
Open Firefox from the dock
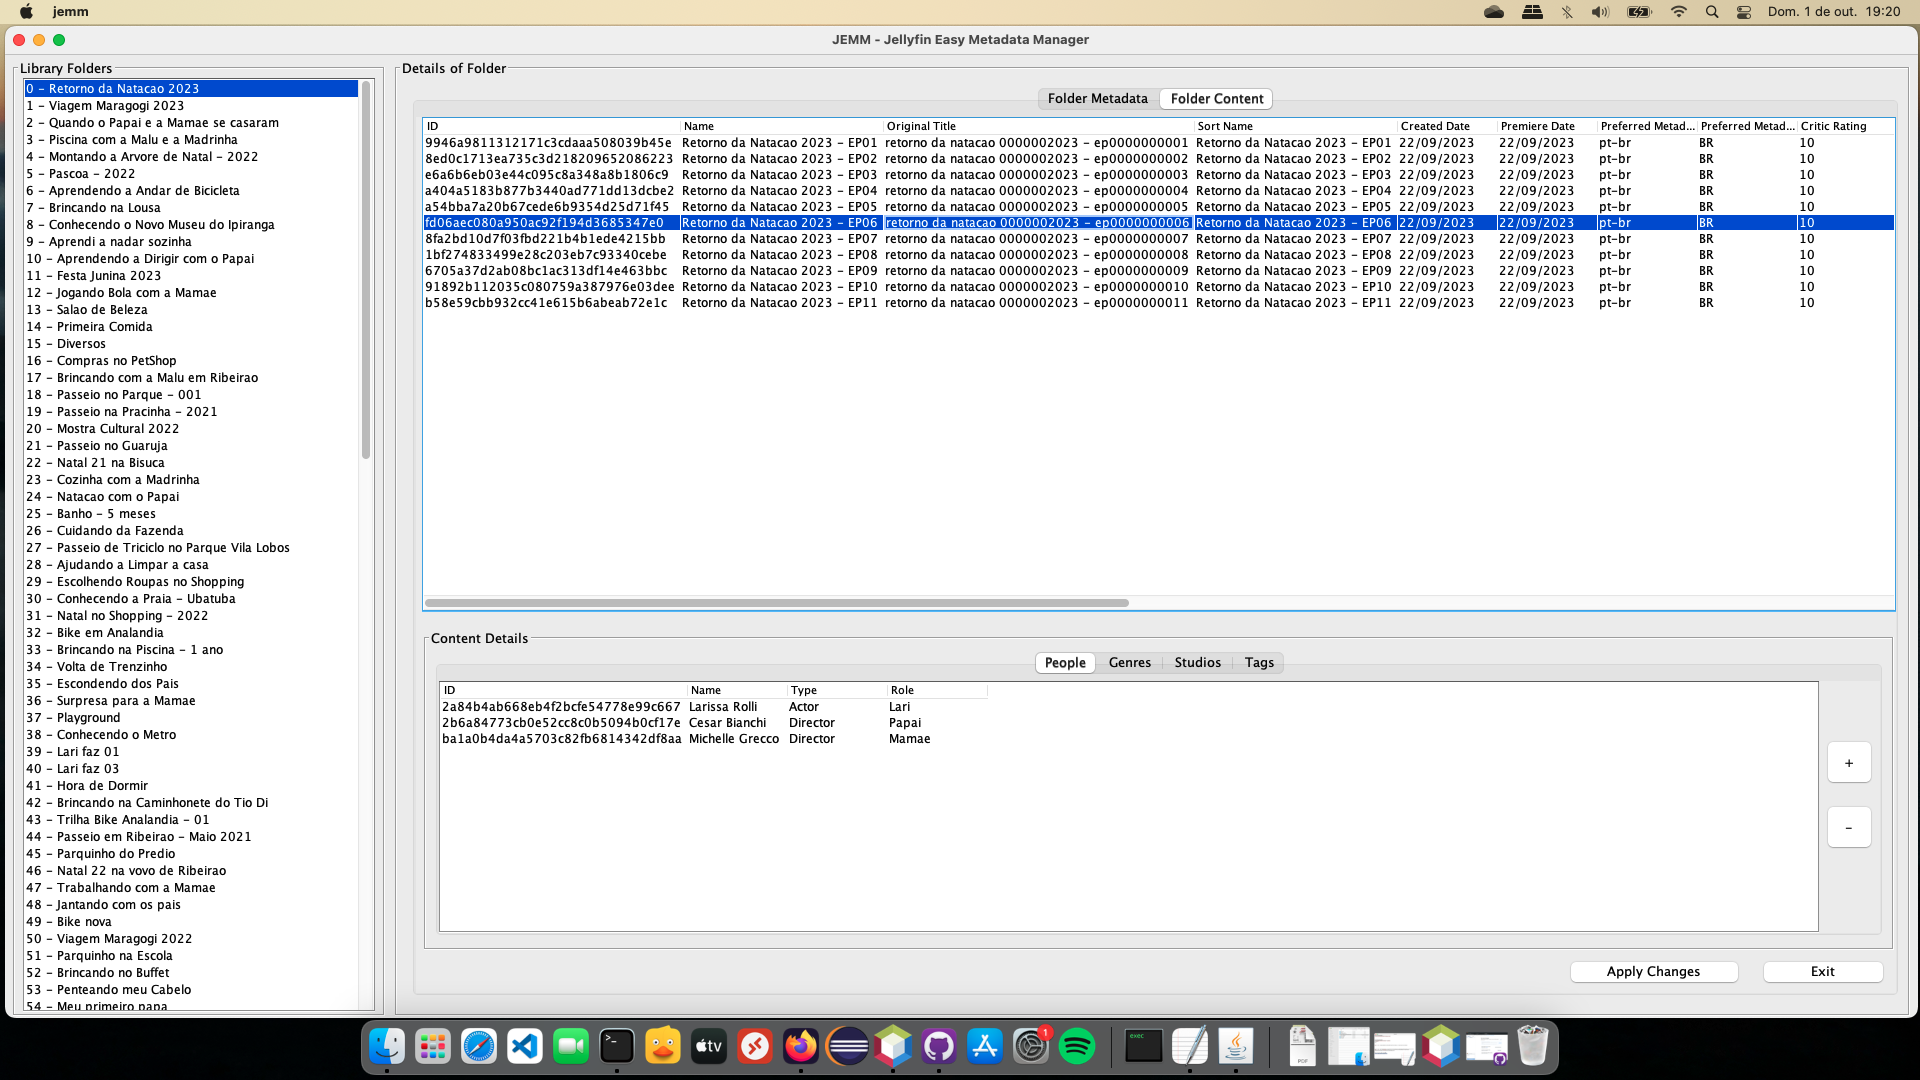point(801,1047)
